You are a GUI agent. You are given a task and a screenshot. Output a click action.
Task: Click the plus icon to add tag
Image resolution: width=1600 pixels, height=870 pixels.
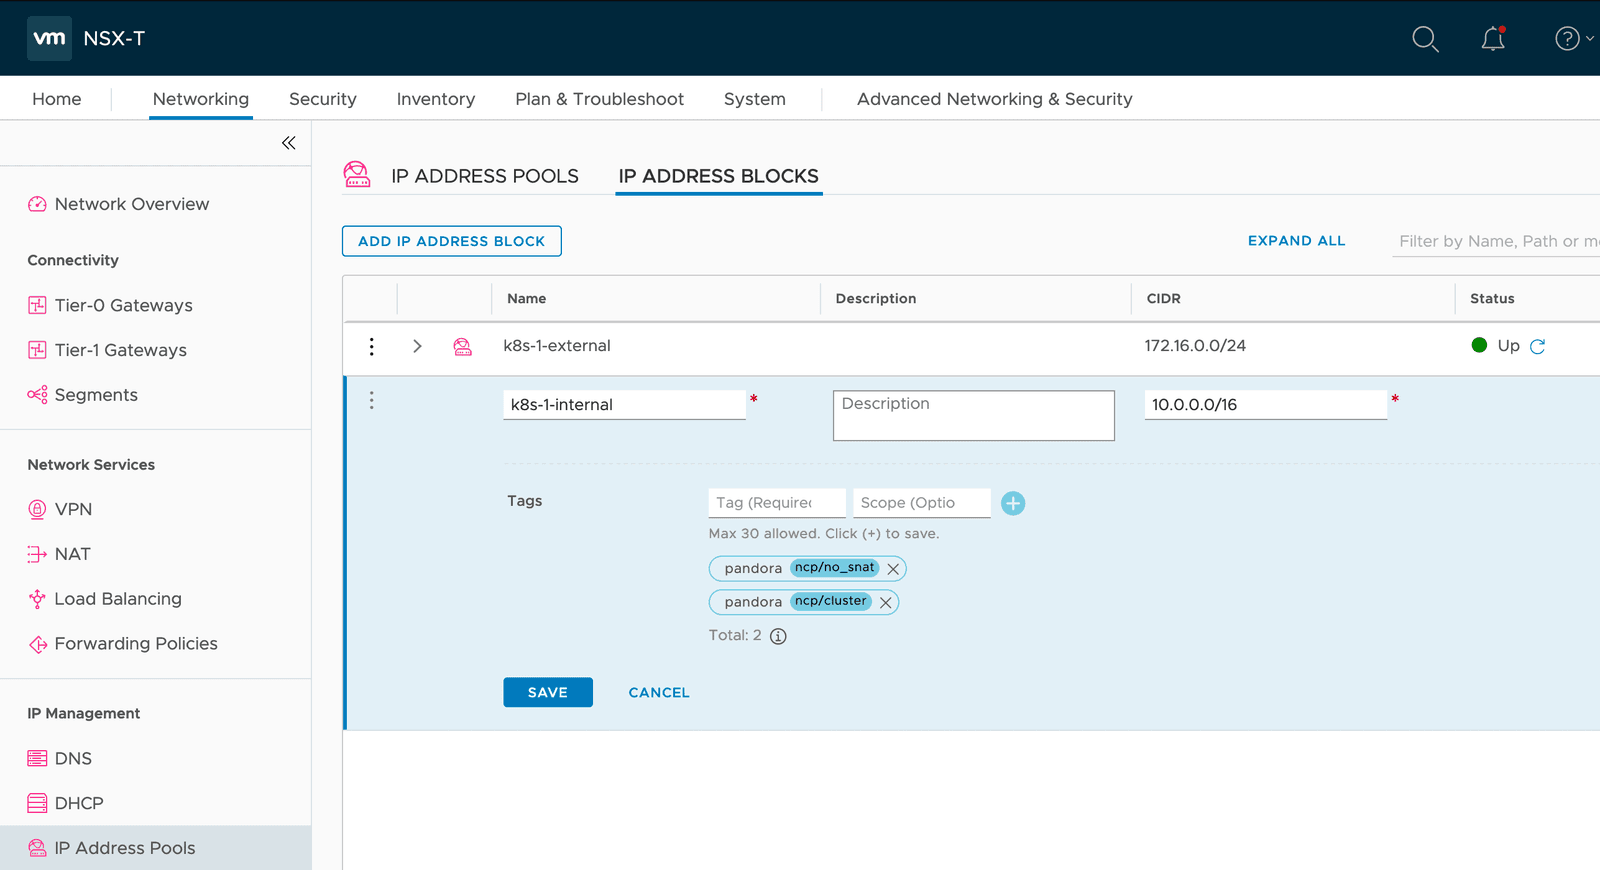[1013, 503]
